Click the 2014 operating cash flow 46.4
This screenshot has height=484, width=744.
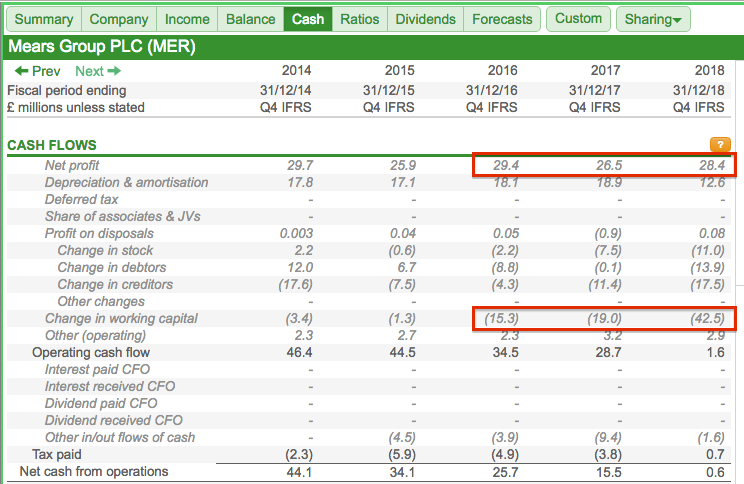pyautogui.click(x=299, y=353)
